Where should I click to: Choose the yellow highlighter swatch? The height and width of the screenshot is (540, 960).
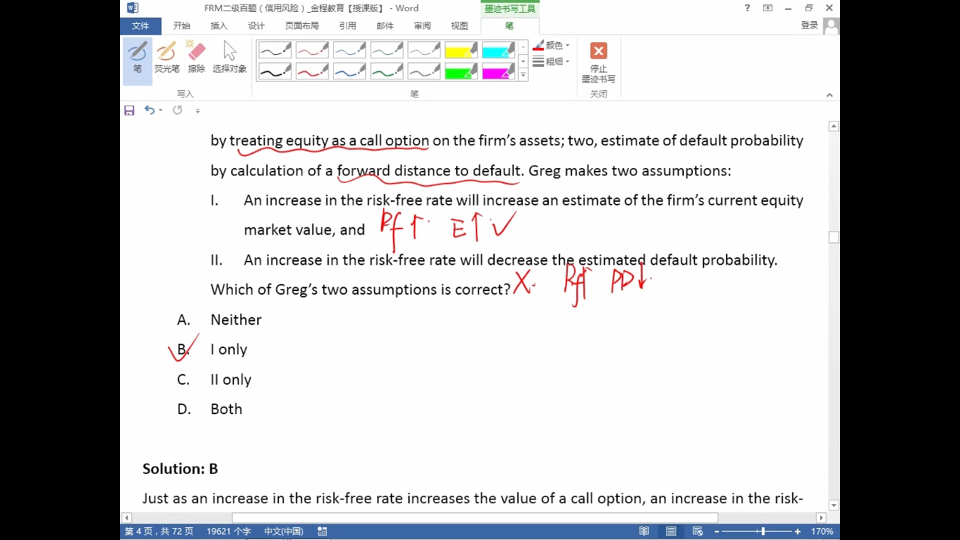461,50
